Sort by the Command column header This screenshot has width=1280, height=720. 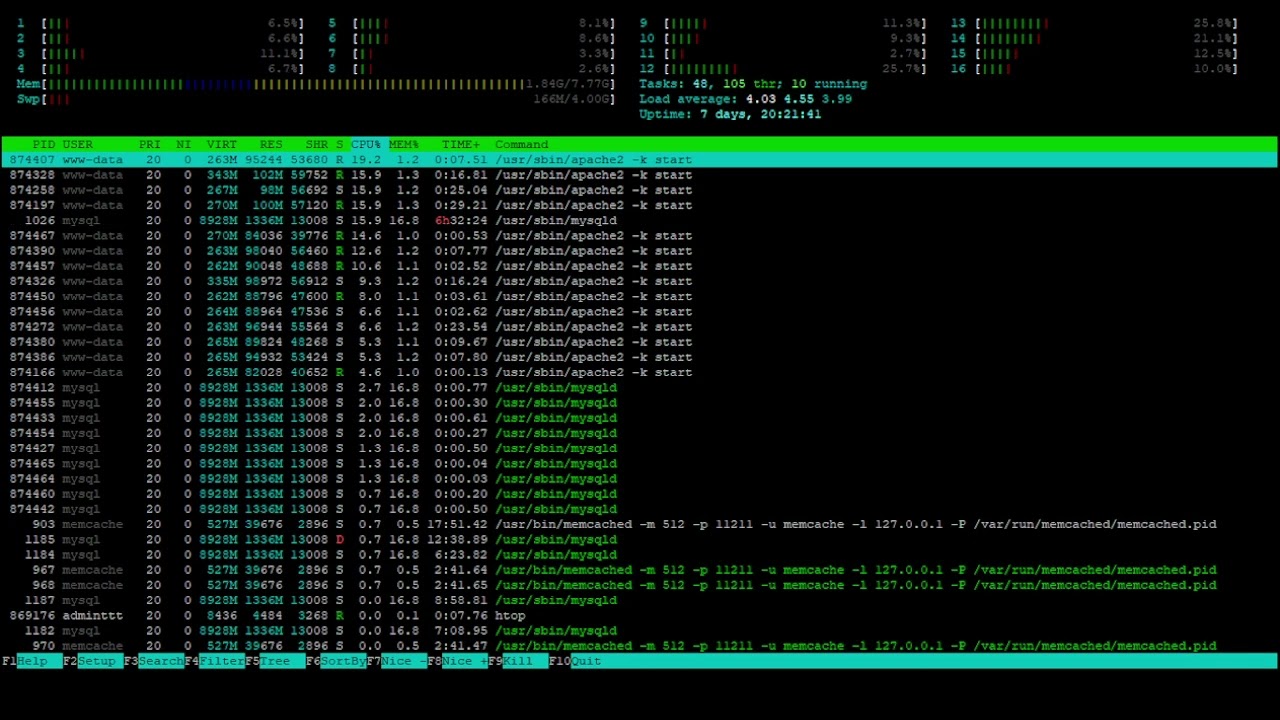(x=522, y=144)
